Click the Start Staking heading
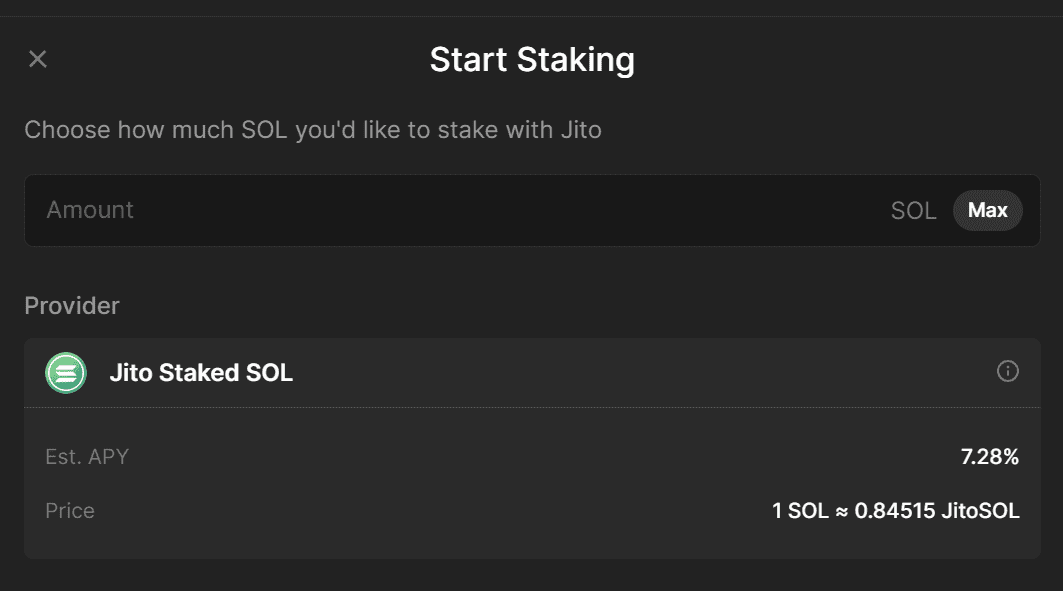 pos(532,60)
